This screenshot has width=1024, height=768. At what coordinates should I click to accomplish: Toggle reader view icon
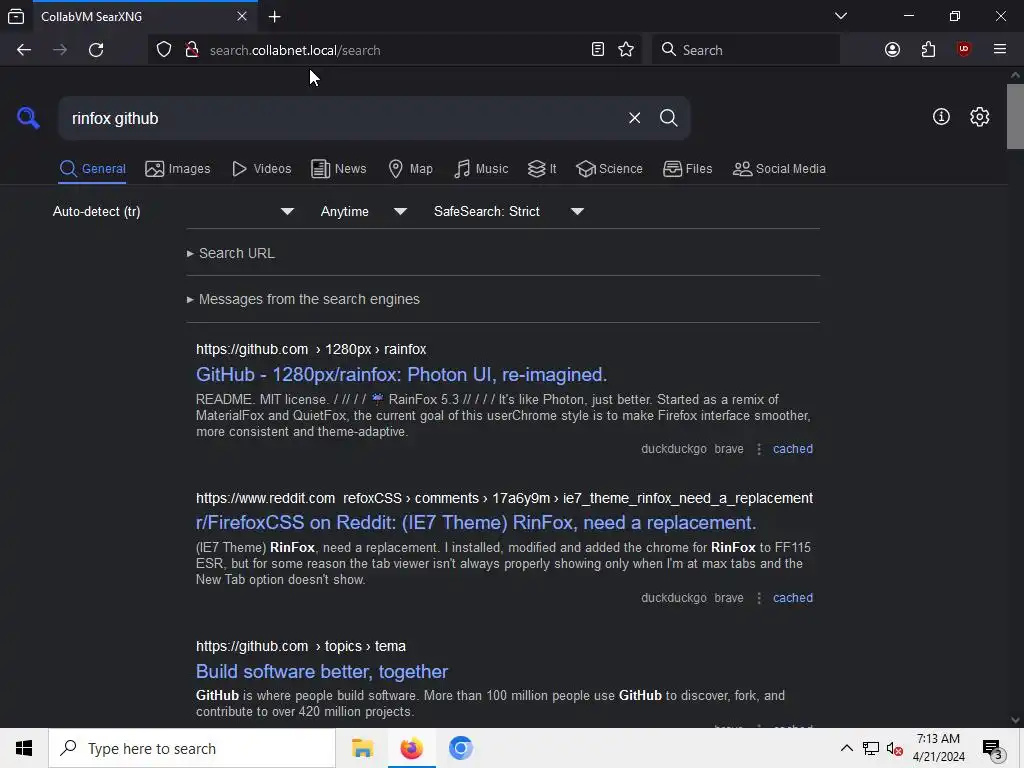click(x=598, y=50)
